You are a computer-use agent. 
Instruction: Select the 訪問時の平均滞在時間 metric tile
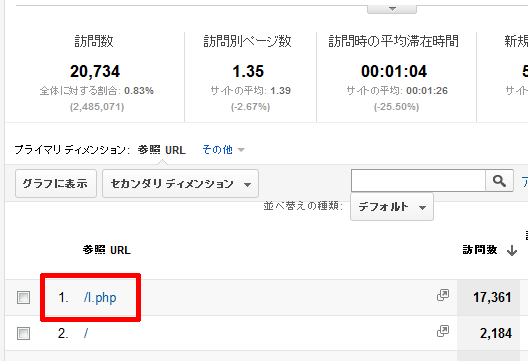point(396,77)
